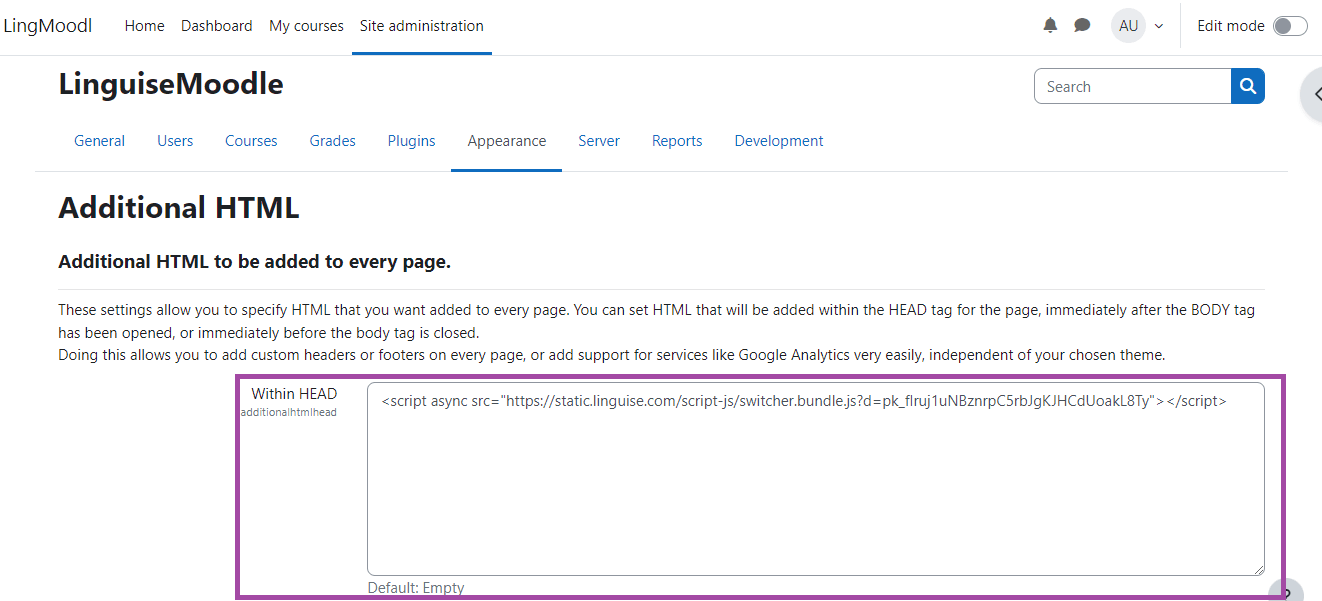
Task: Click the Additional HTML page heading
Action: [179, 208]
